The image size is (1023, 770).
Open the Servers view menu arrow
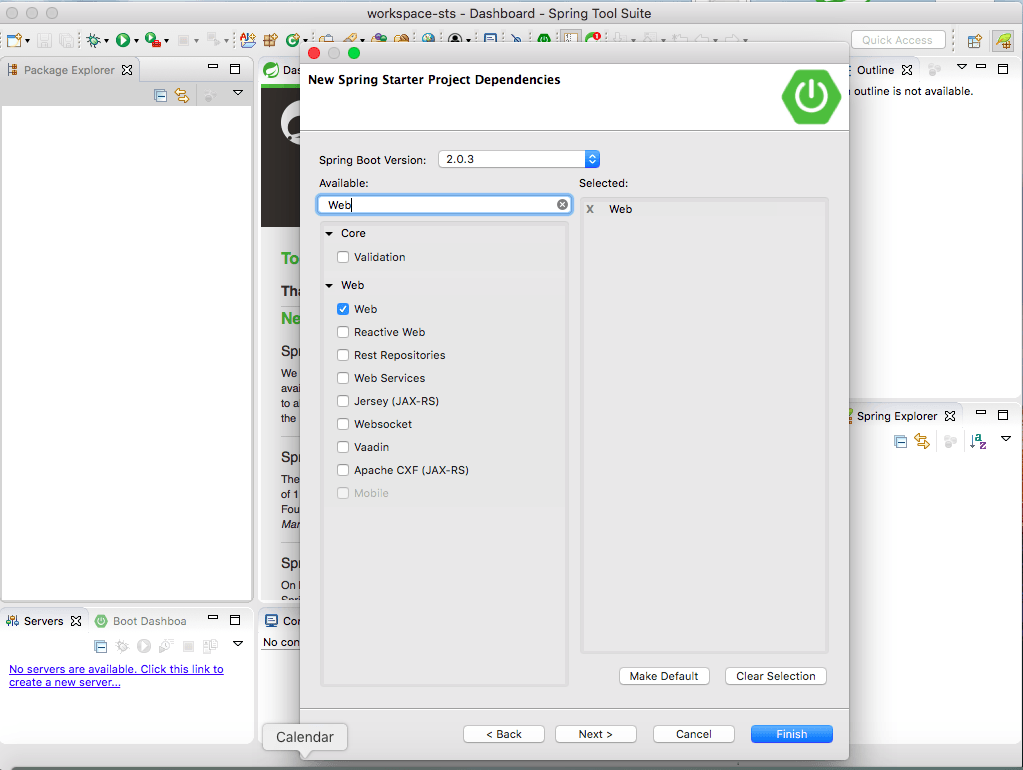238,644
